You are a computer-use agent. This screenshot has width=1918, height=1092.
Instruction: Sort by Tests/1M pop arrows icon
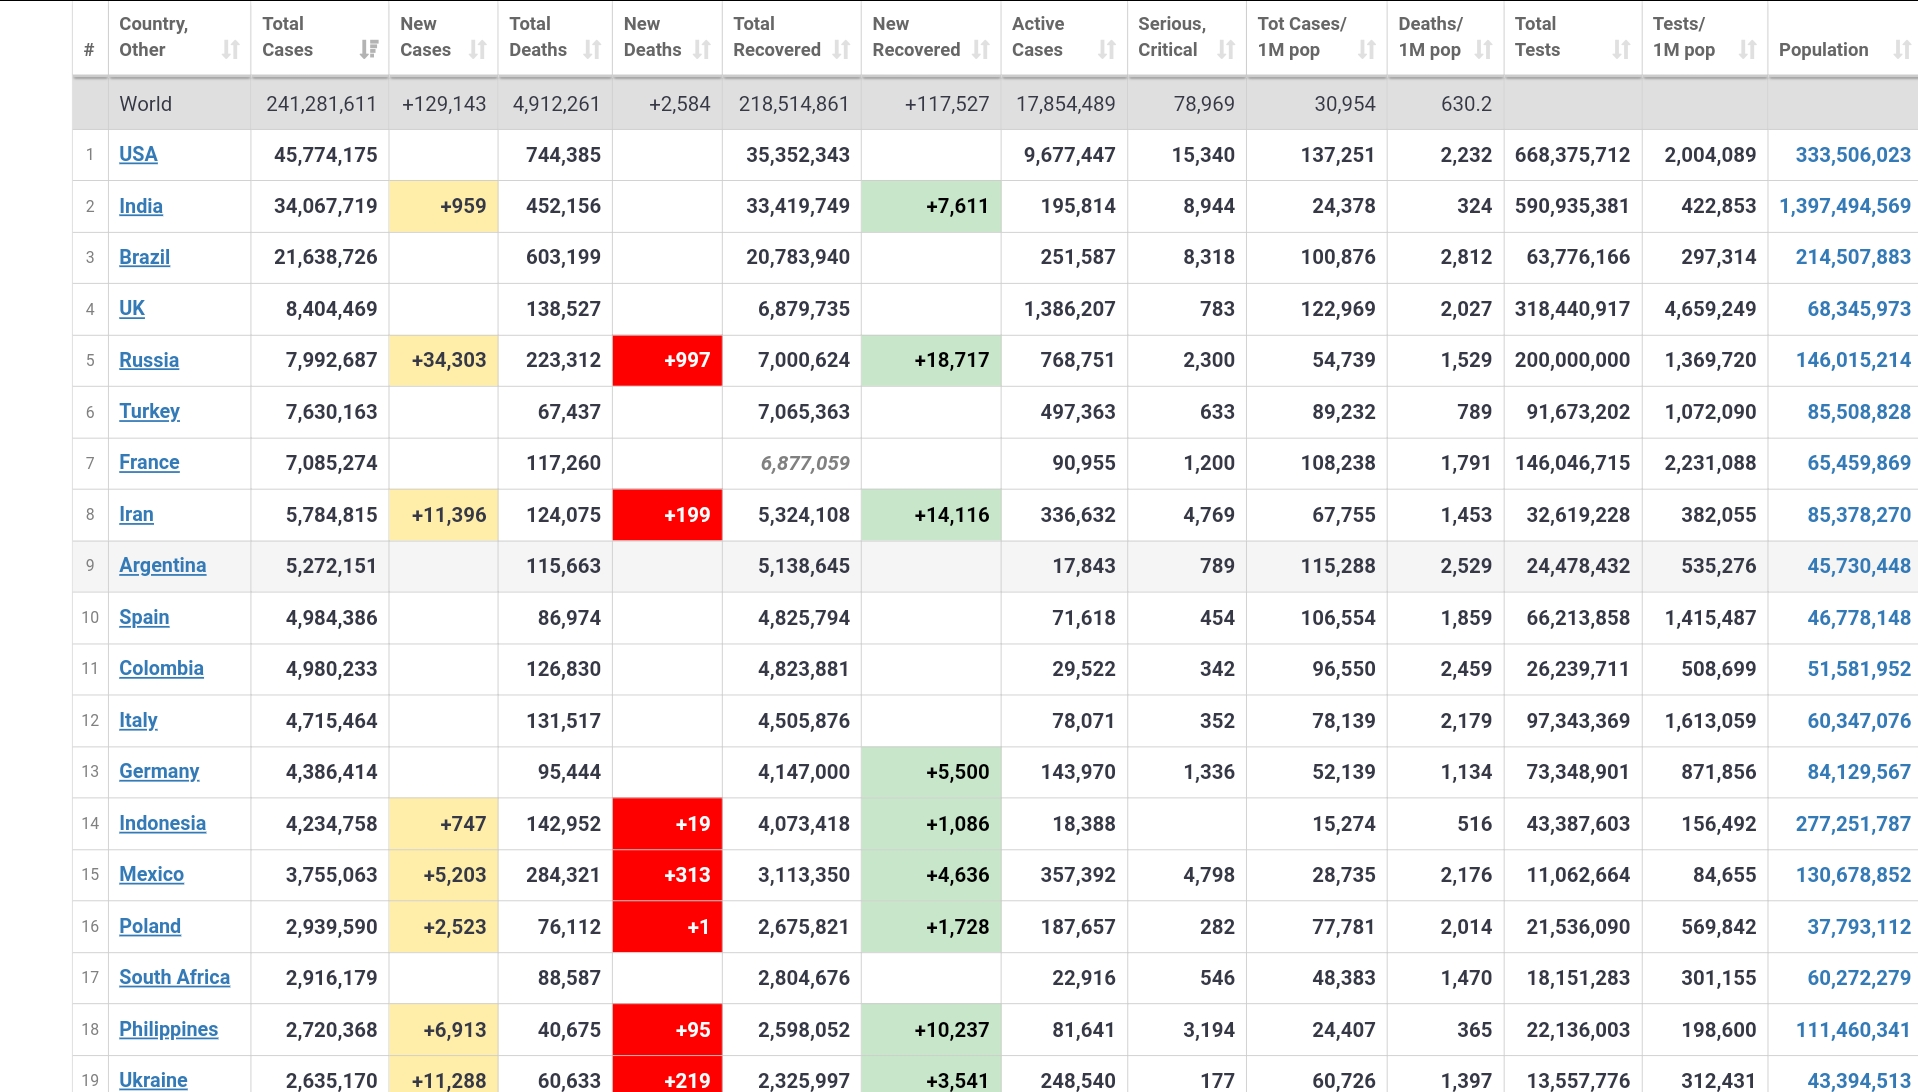[1748, 49]
